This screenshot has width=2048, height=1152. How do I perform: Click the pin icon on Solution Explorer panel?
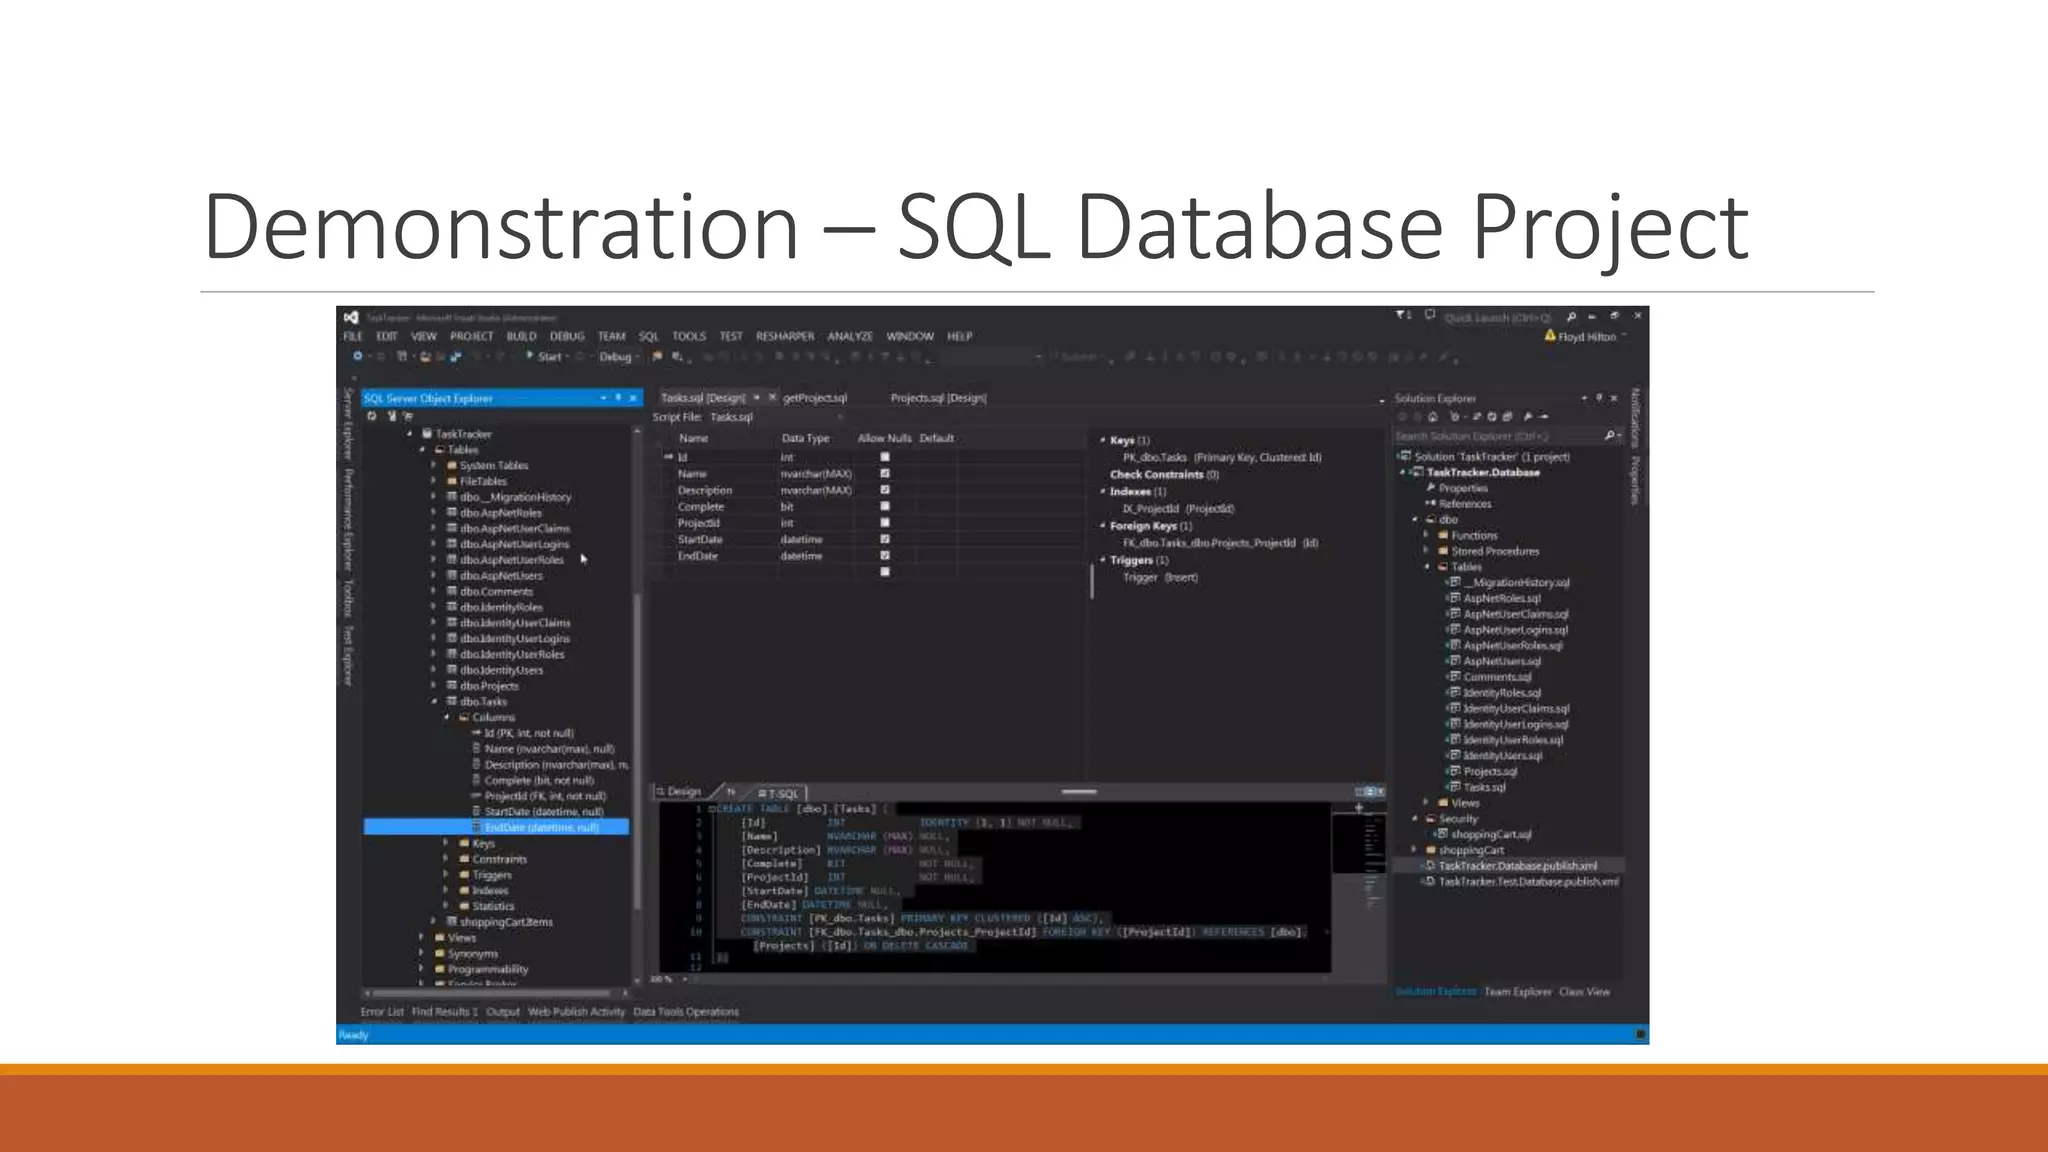click(x=1599, y=398)
